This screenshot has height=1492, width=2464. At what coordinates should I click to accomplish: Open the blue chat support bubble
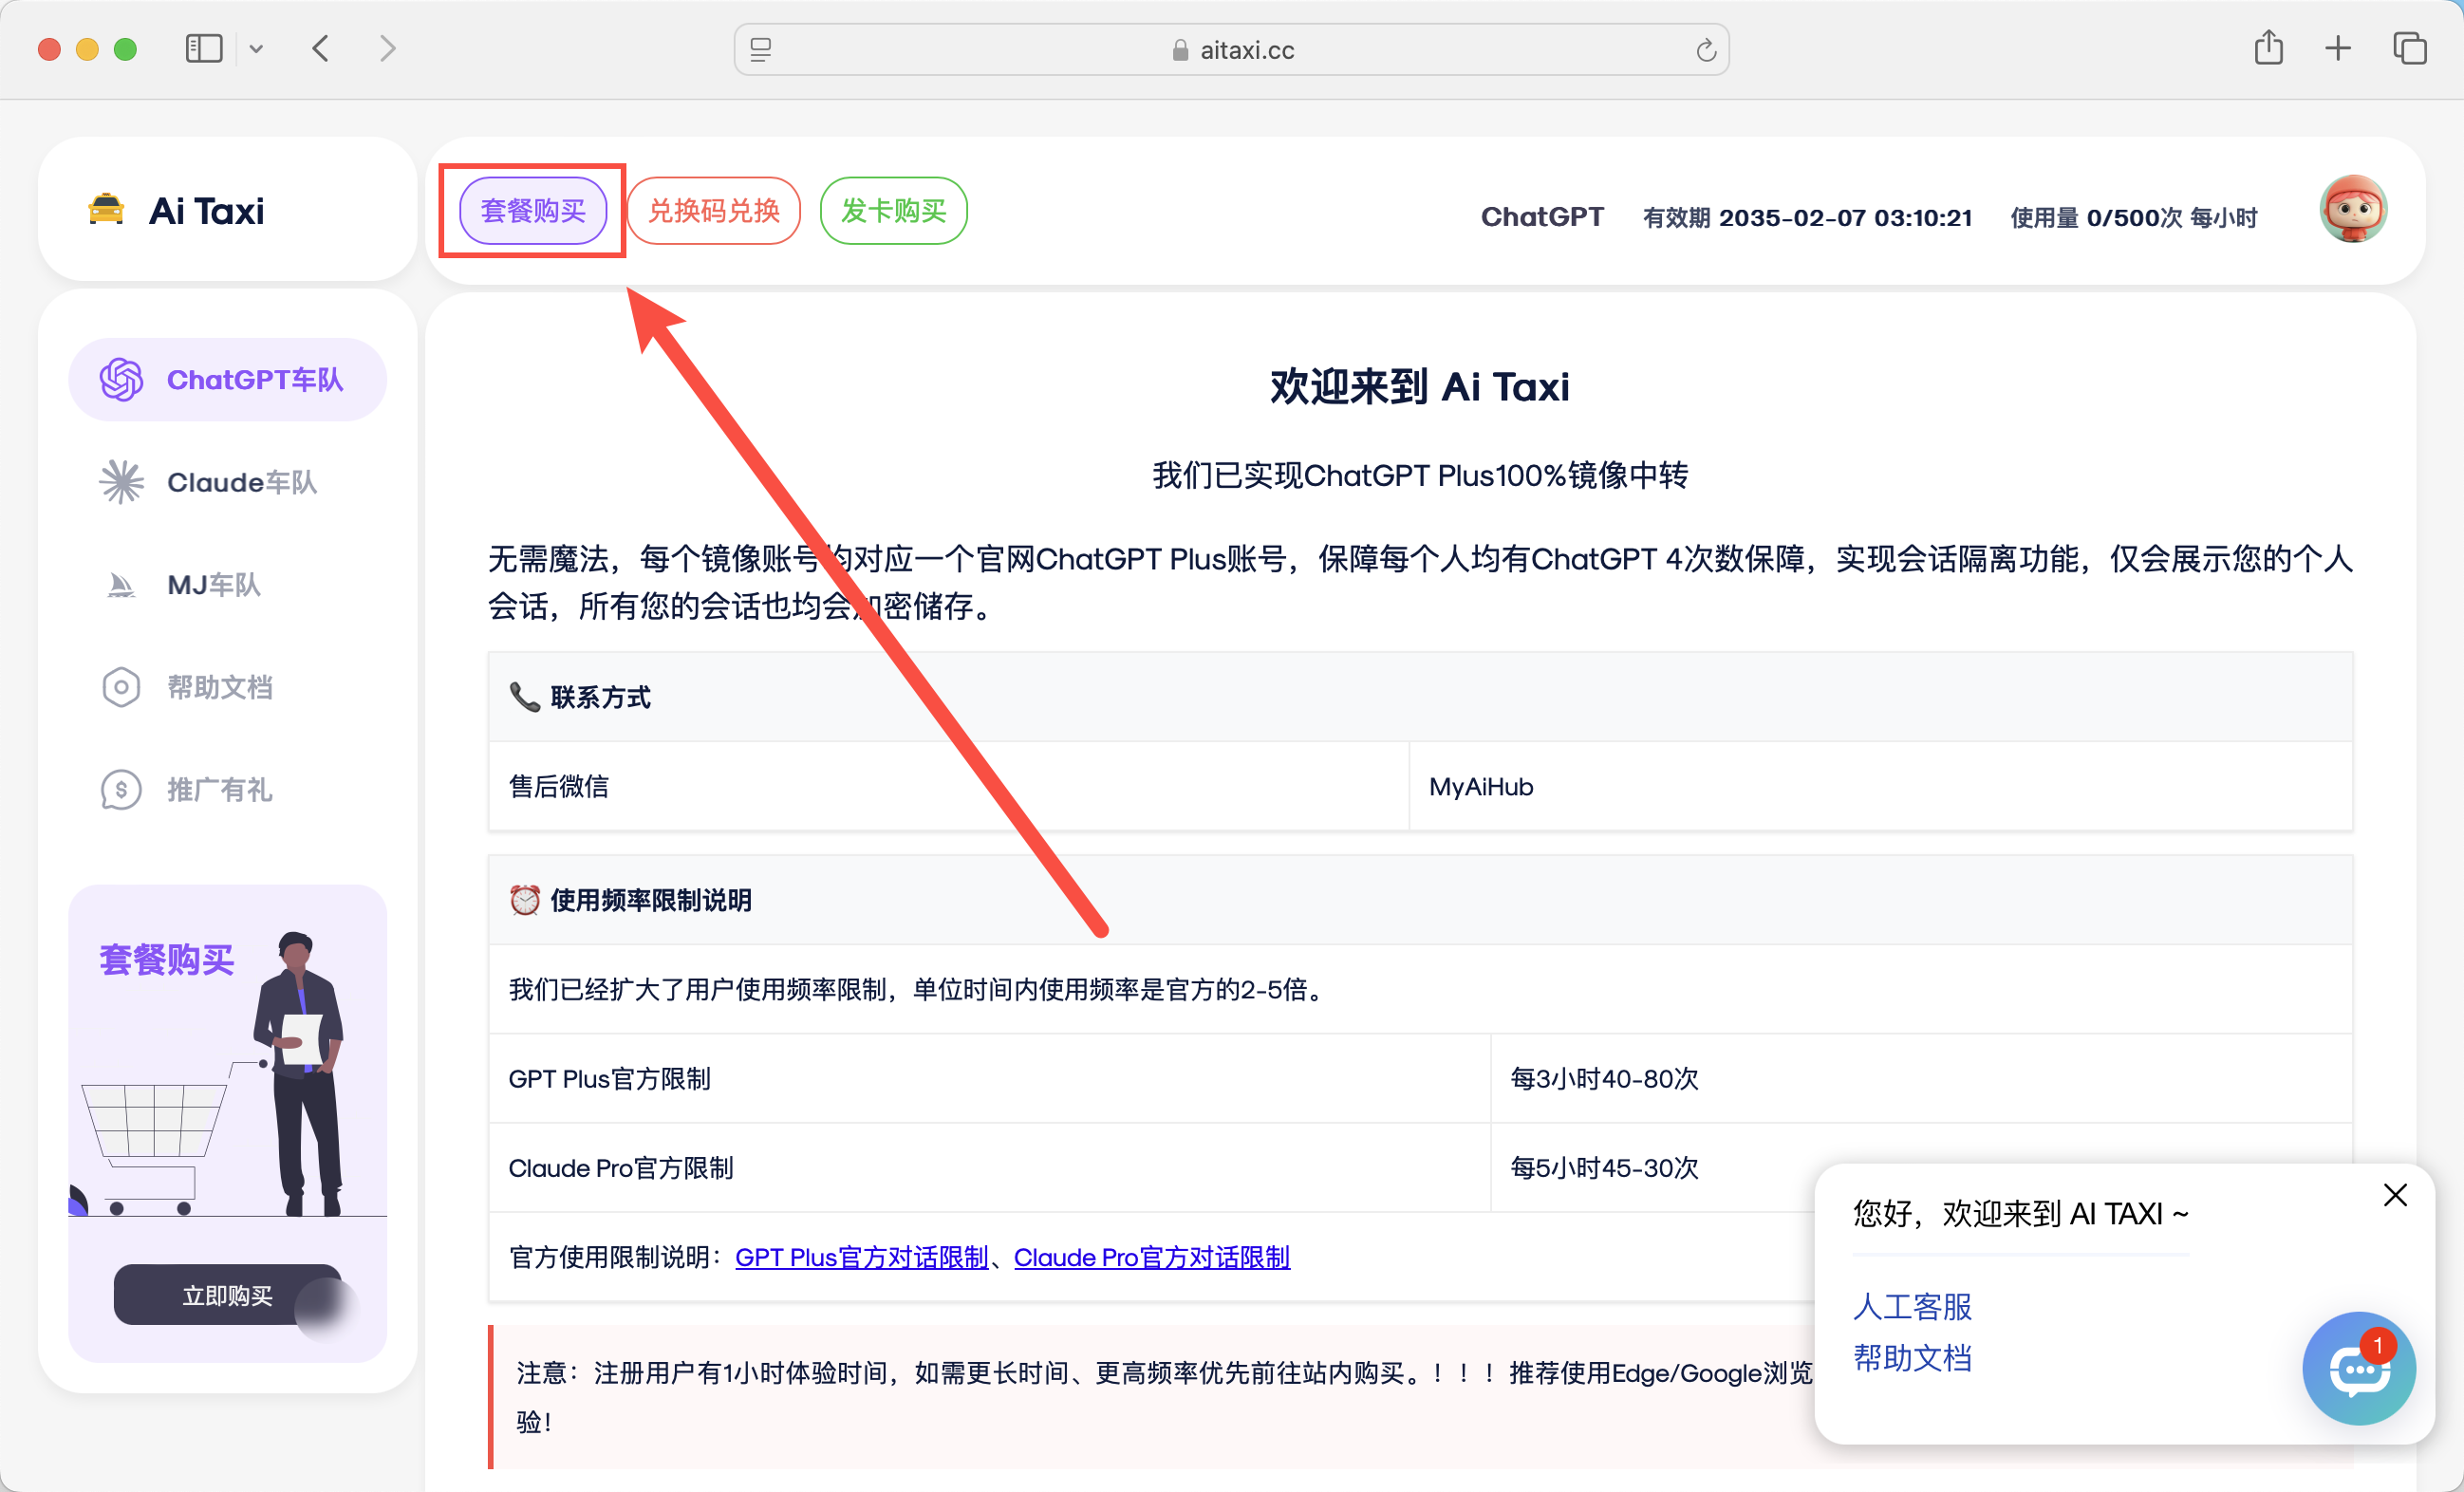[2358, 1369]
